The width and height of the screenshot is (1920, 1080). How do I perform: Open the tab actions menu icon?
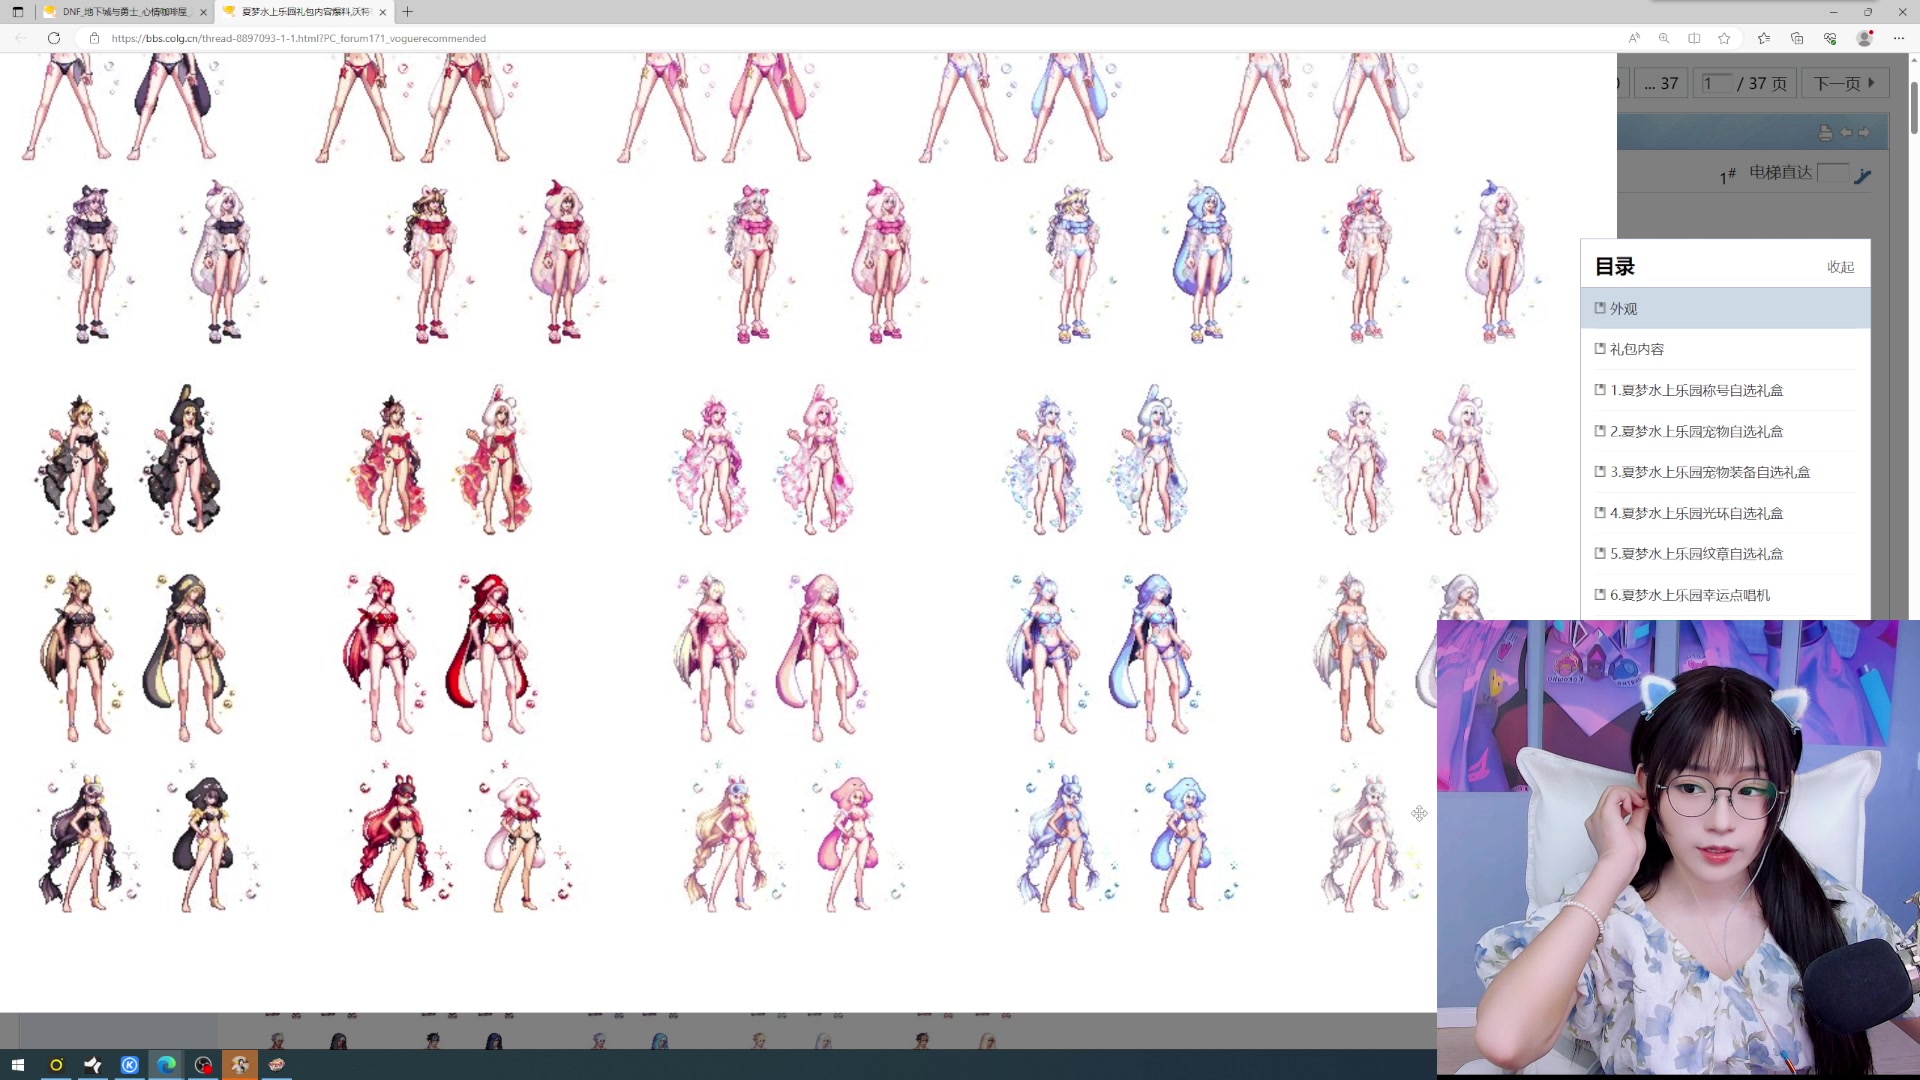click(17, 12)
